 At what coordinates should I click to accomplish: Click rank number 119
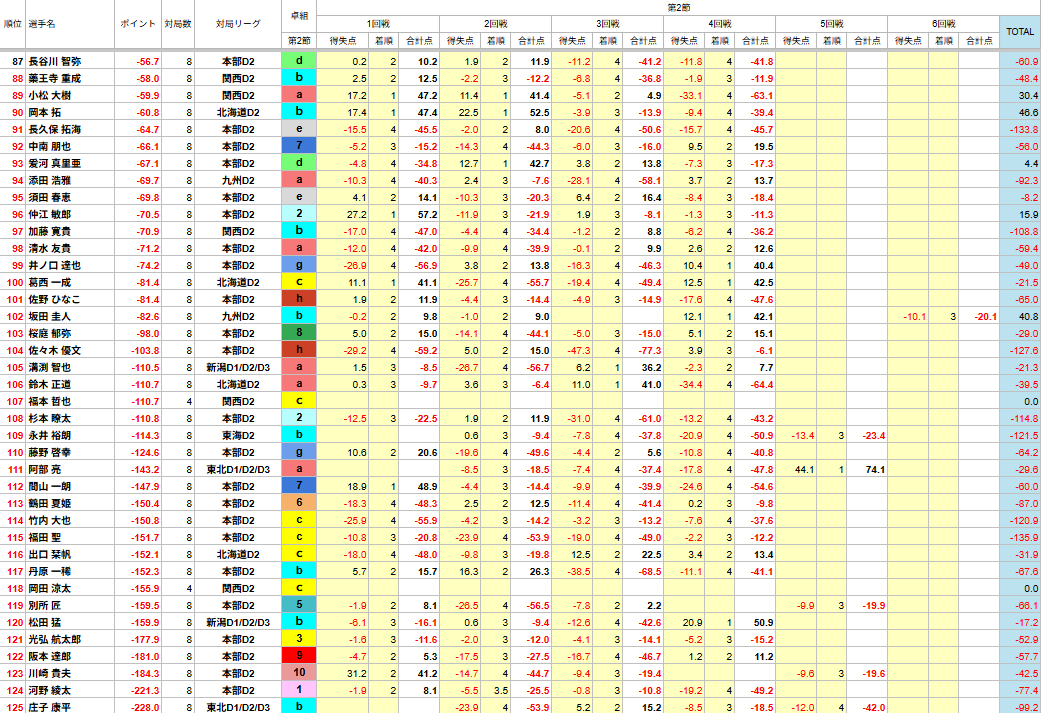[15, 605]
